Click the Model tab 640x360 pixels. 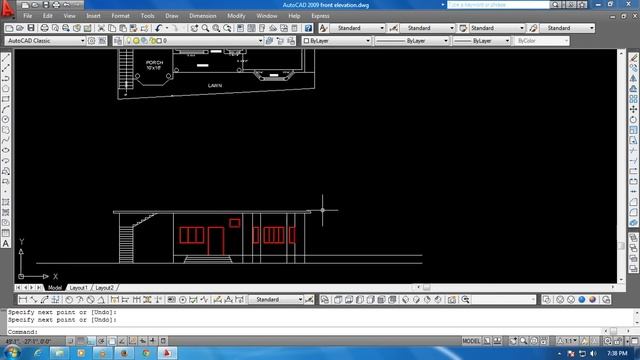tap(55, 288)
